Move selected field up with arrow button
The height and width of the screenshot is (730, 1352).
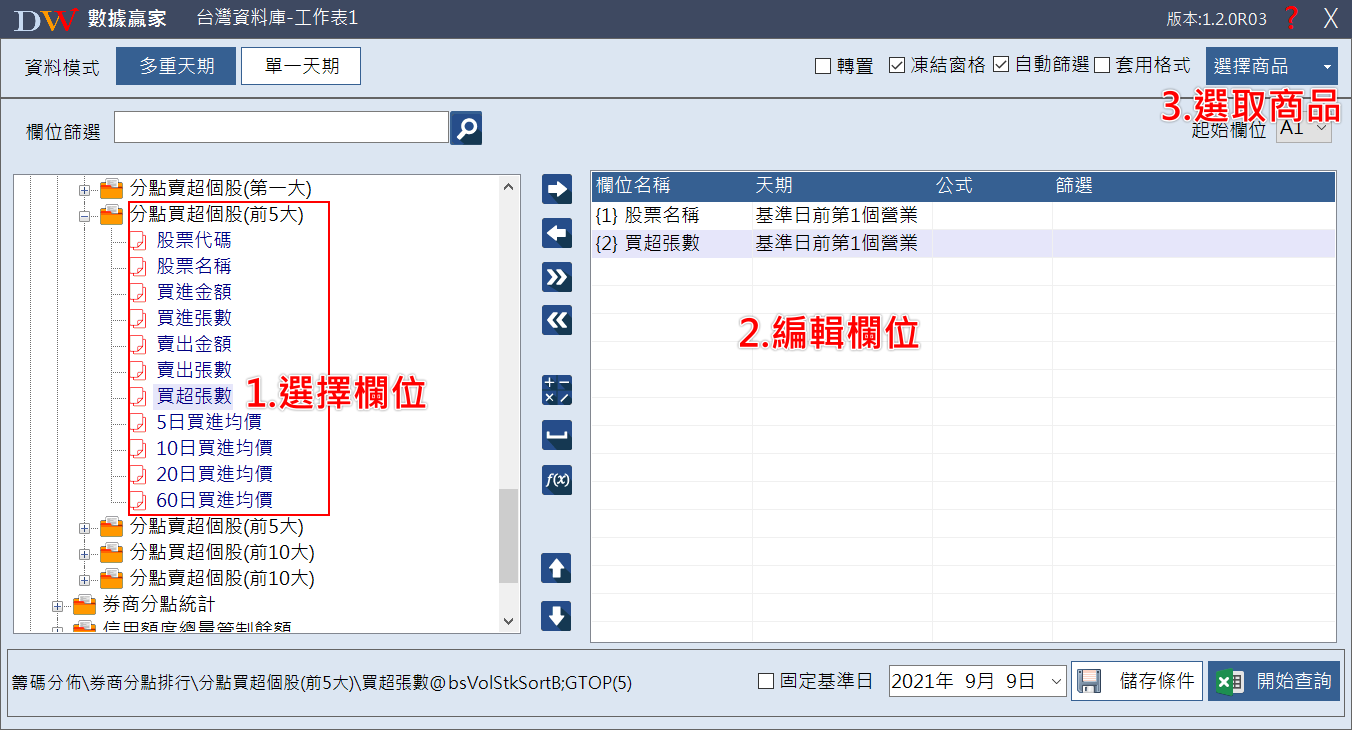click(x=556, y=569)
